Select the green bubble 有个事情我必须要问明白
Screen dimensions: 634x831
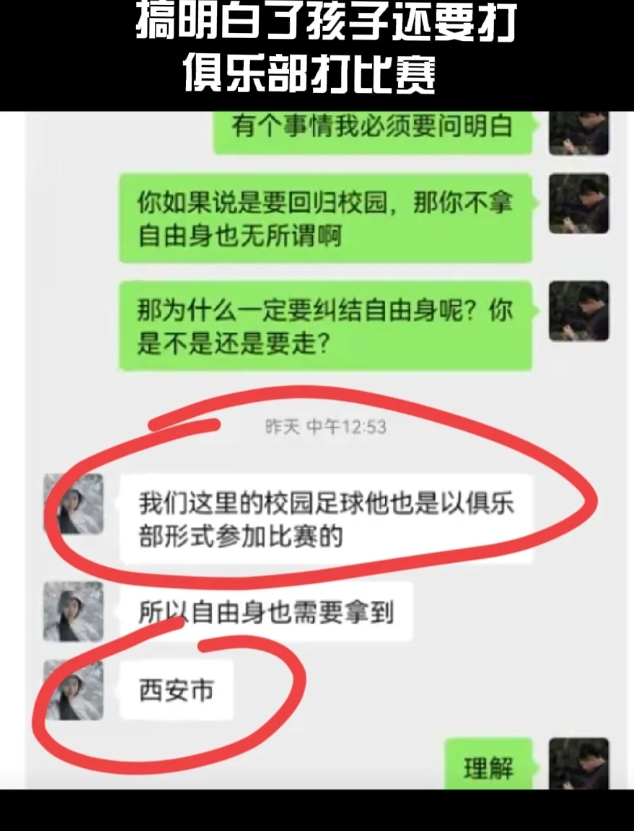(x=375, y=133)
